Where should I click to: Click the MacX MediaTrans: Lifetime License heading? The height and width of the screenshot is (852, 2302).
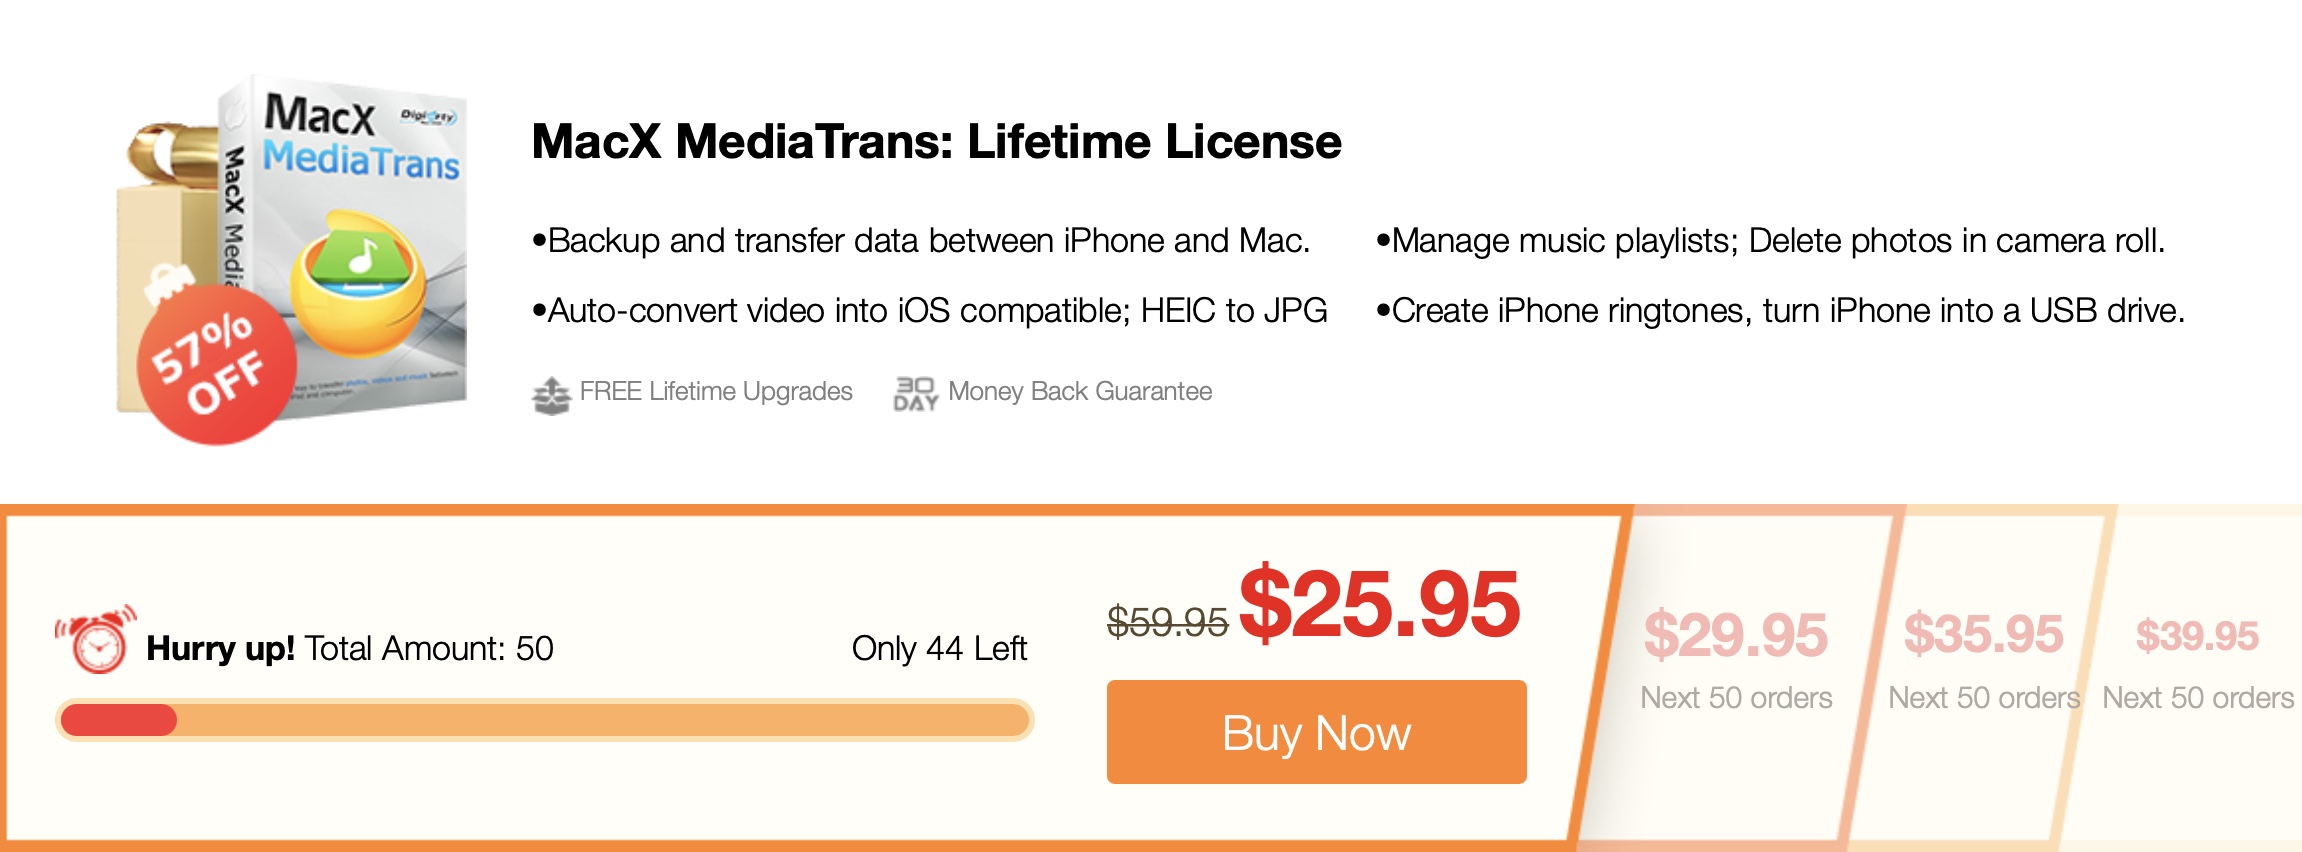pos(936,142)
